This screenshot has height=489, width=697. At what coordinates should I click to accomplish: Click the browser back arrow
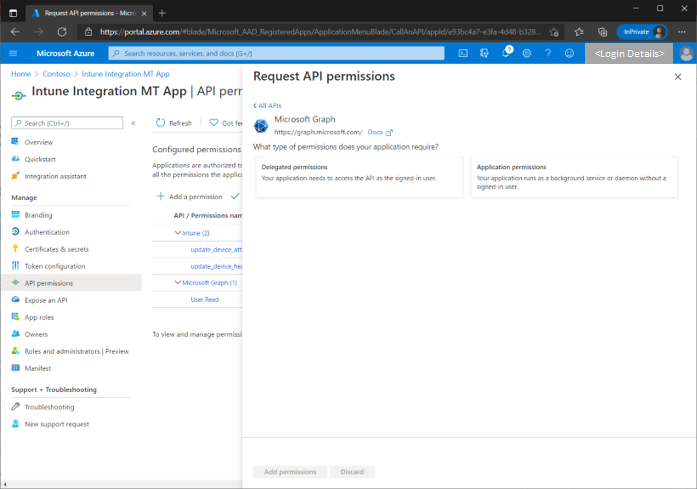coord(15,32)
